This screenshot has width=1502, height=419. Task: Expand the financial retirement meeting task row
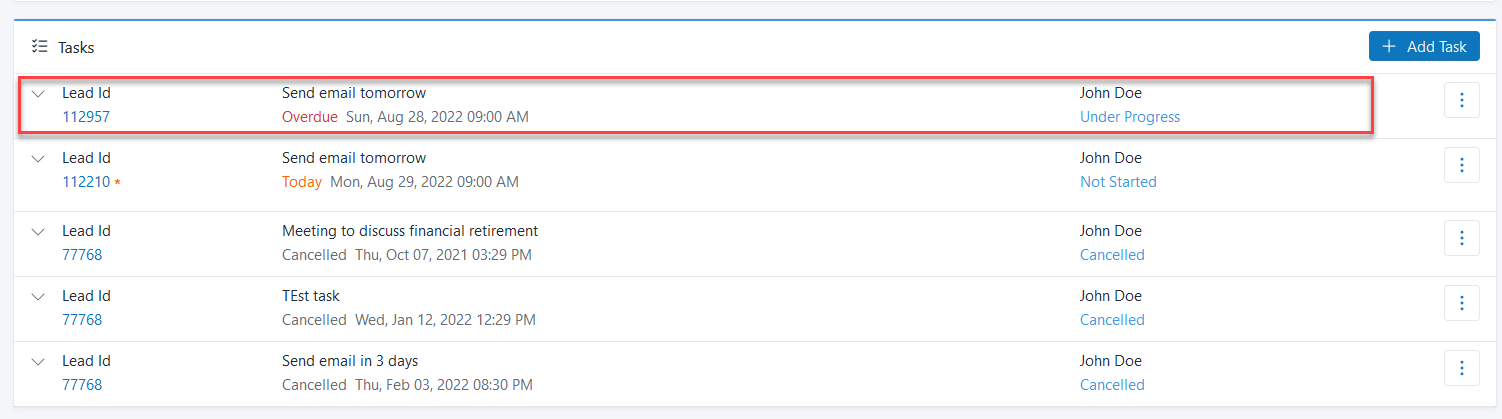click(39, 232)
